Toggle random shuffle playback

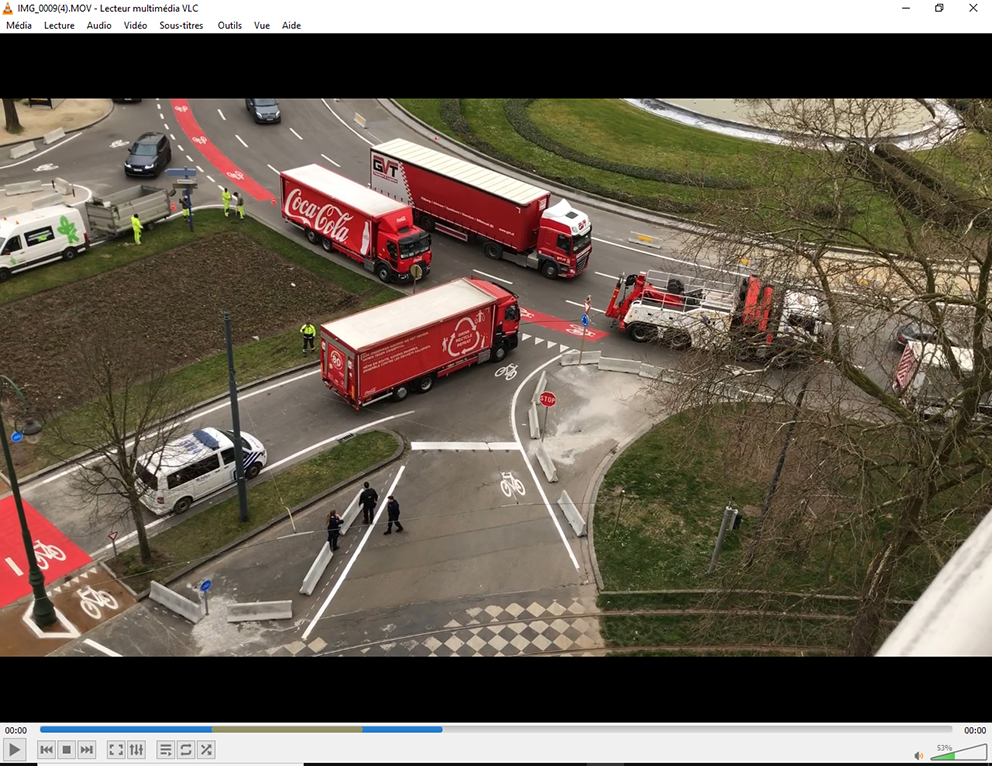[206, 750]
